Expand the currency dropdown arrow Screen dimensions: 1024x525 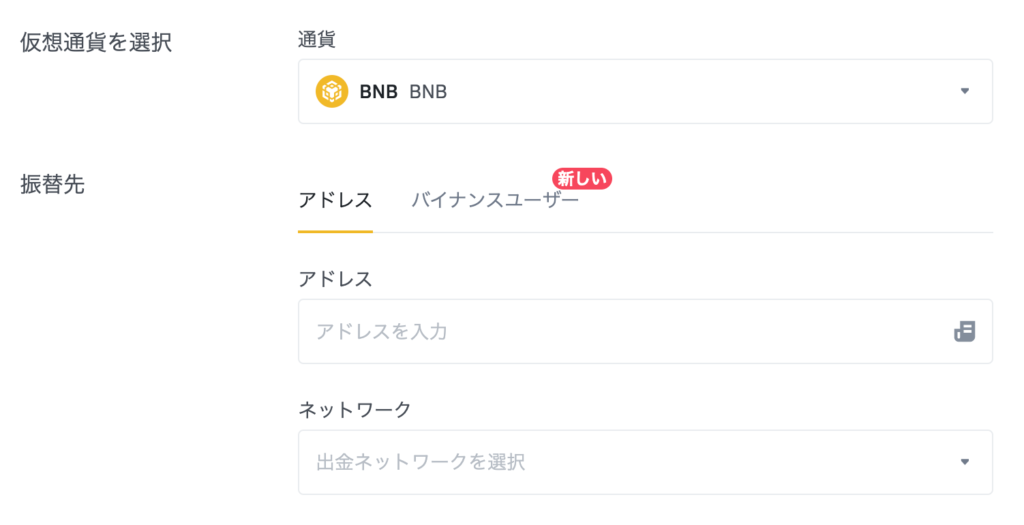point(965,91)
